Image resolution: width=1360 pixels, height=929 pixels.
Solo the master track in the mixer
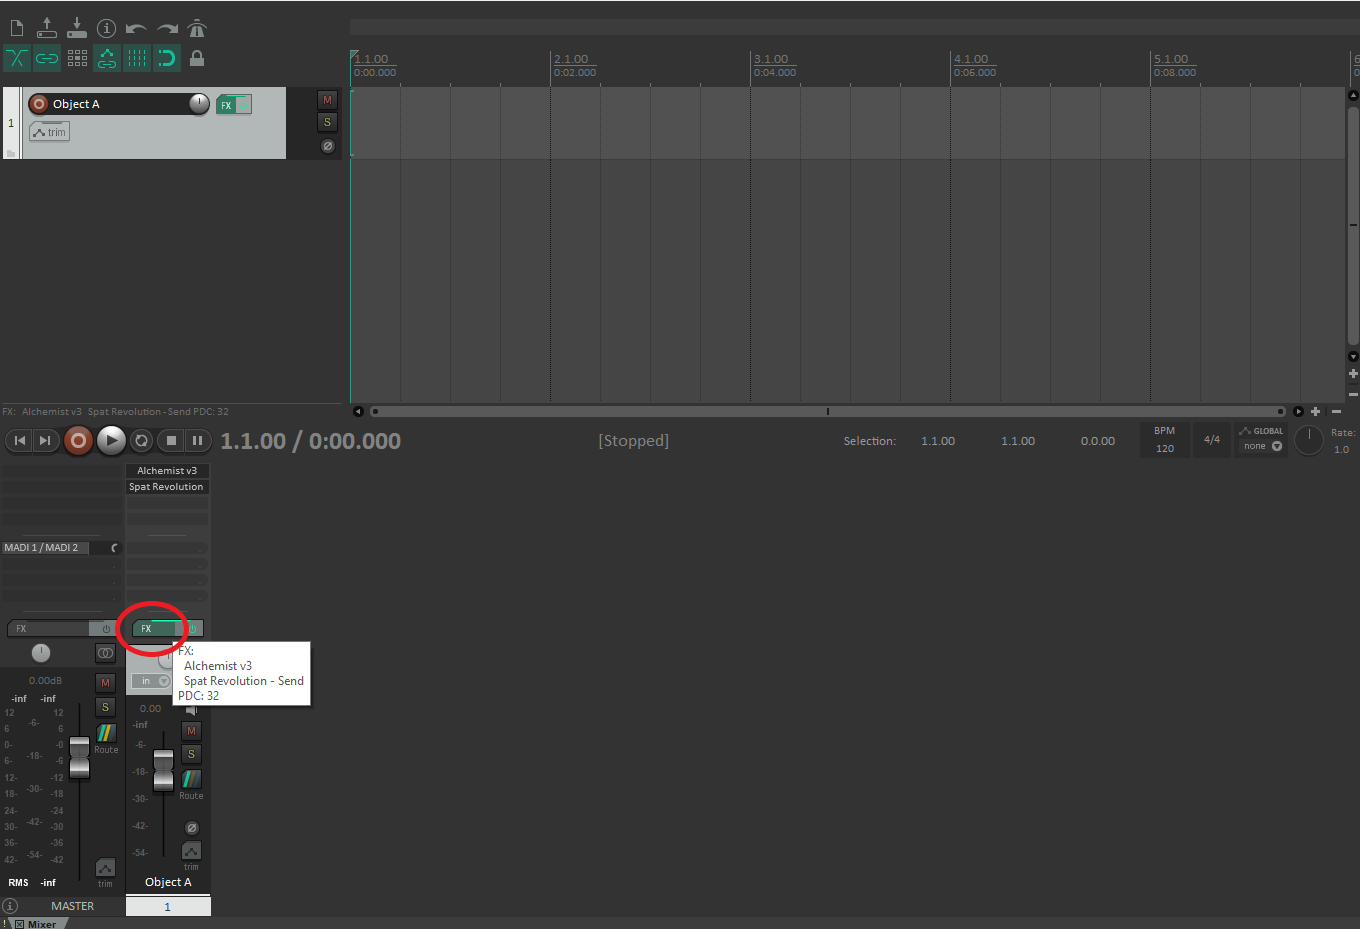coord(105,707)
